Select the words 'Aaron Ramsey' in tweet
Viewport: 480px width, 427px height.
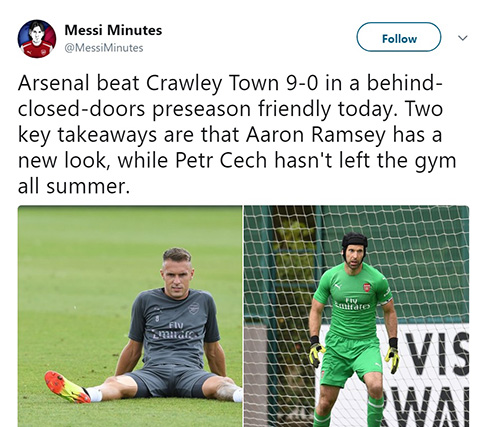(x=316, y=135)
